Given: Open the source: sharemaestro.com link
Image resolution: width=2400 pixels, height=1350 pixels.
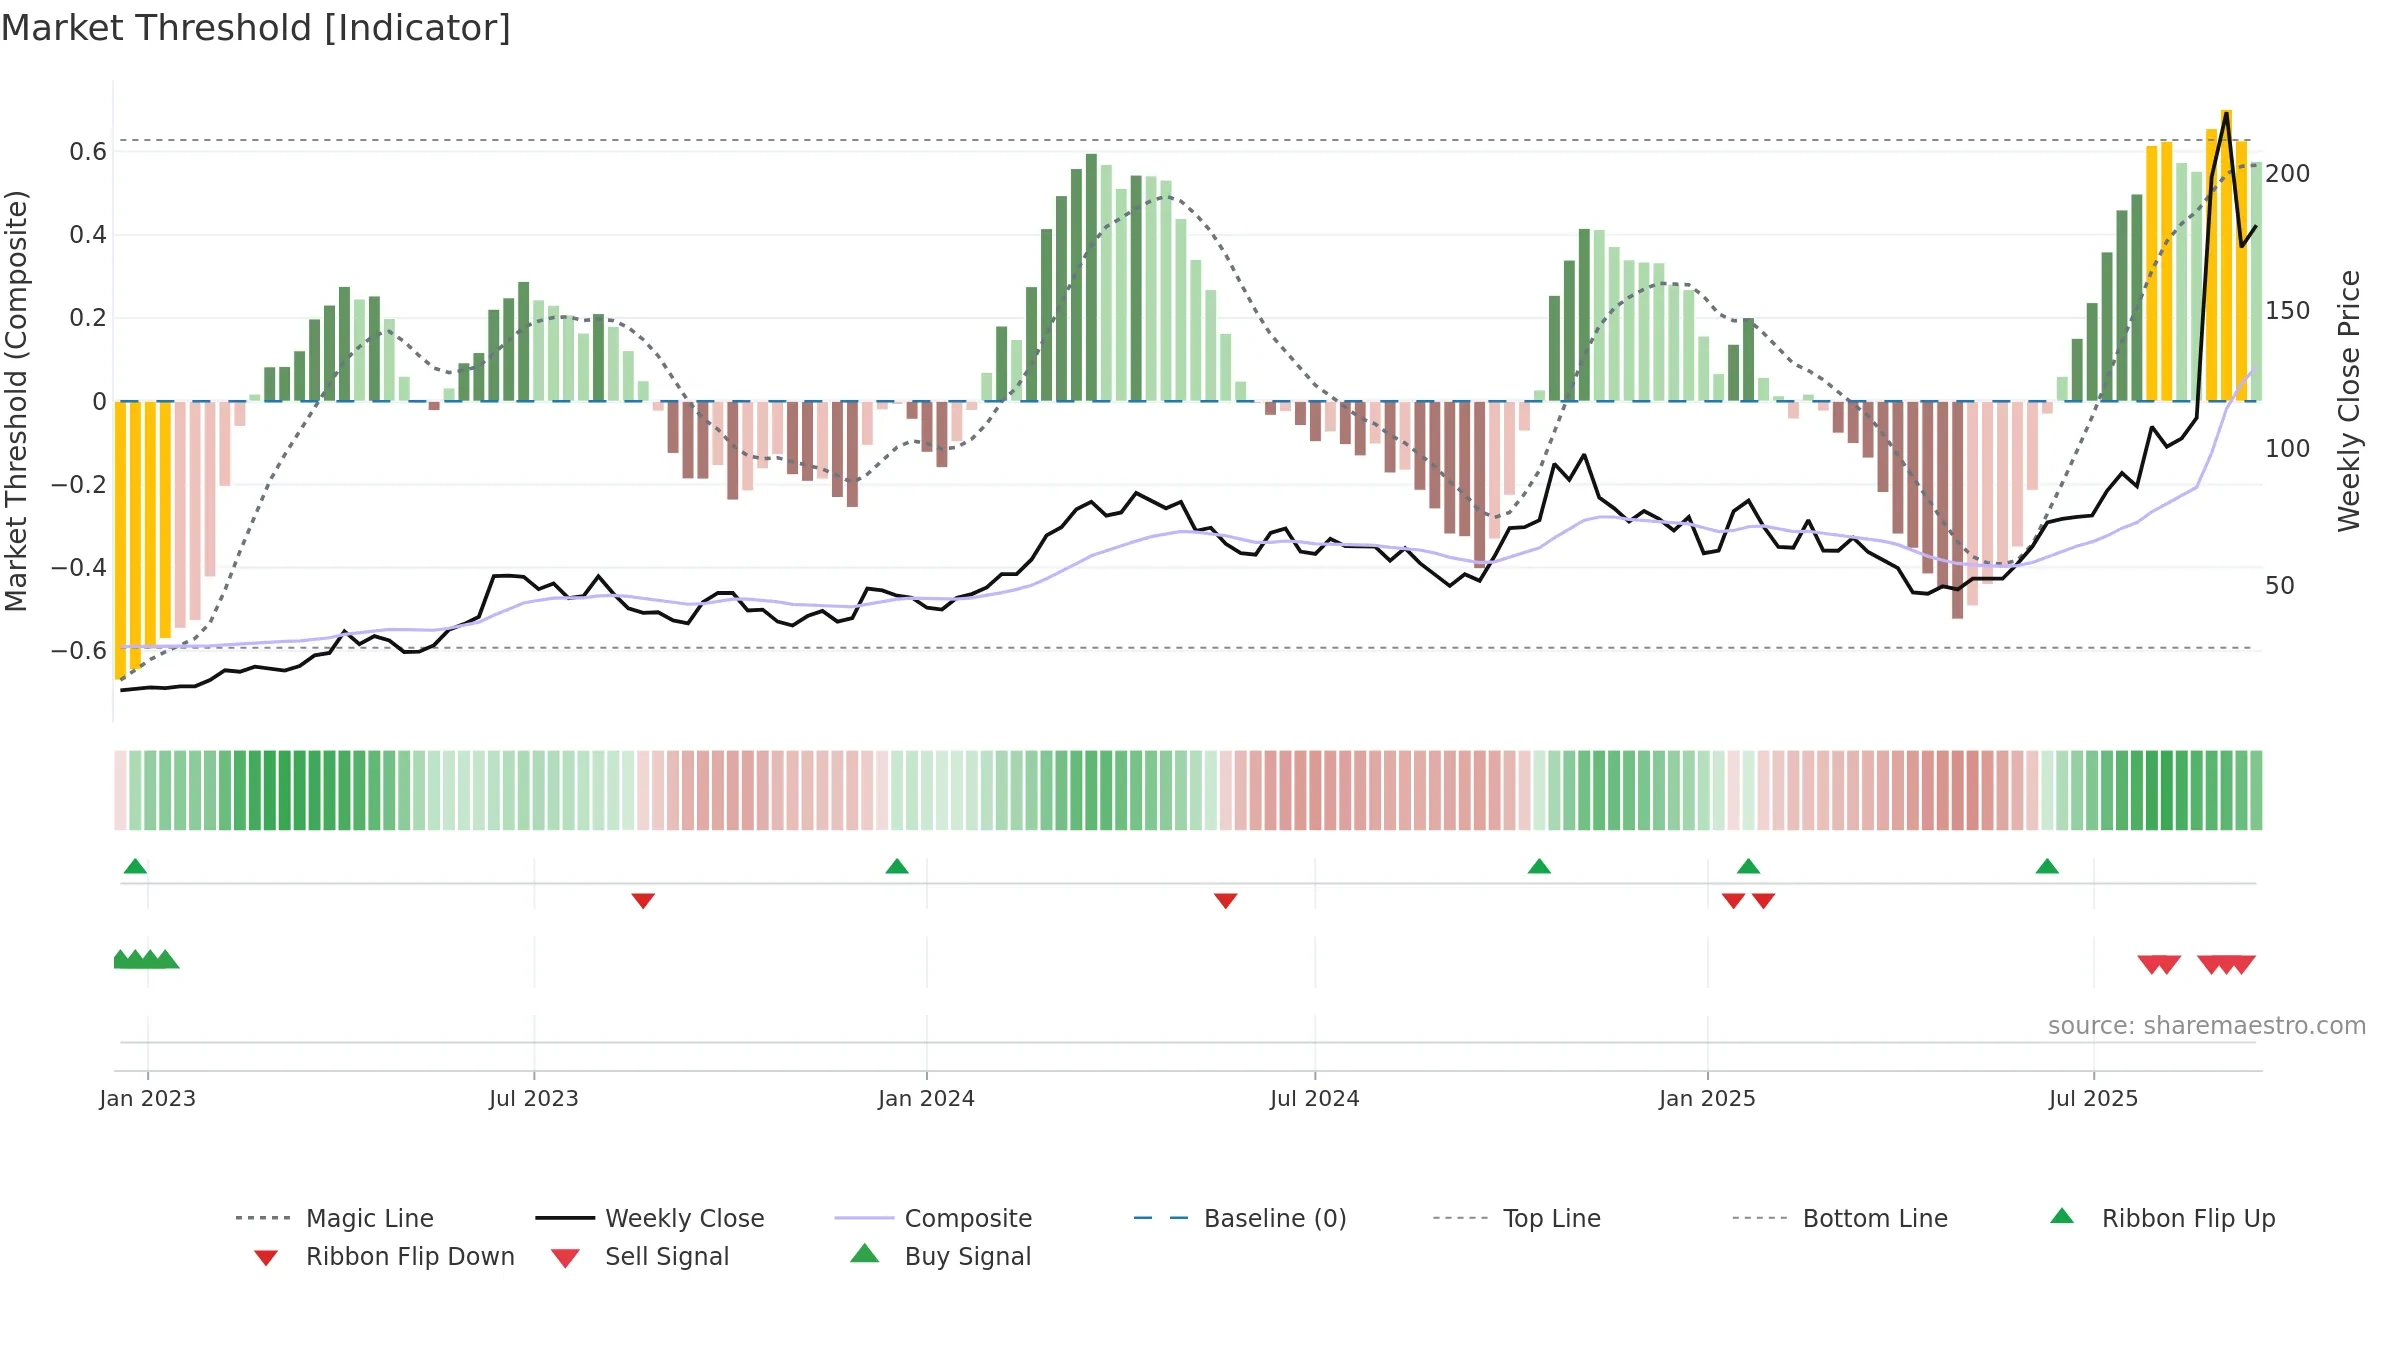Looking at the screenshot, I should pyautogui.click(x=2207, y=1025).
